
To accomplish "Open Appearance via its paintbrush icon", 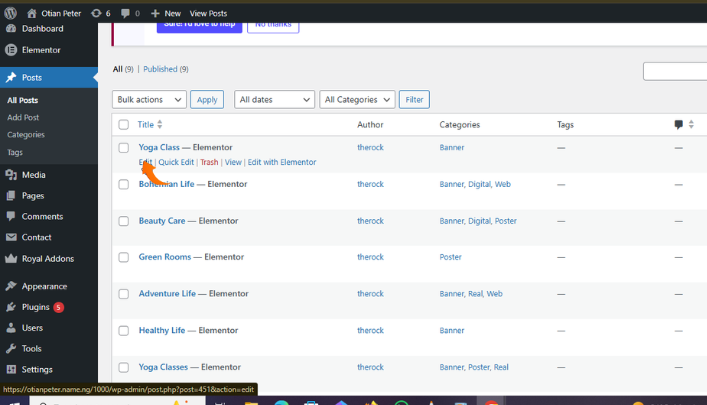I will coord(11,285).
